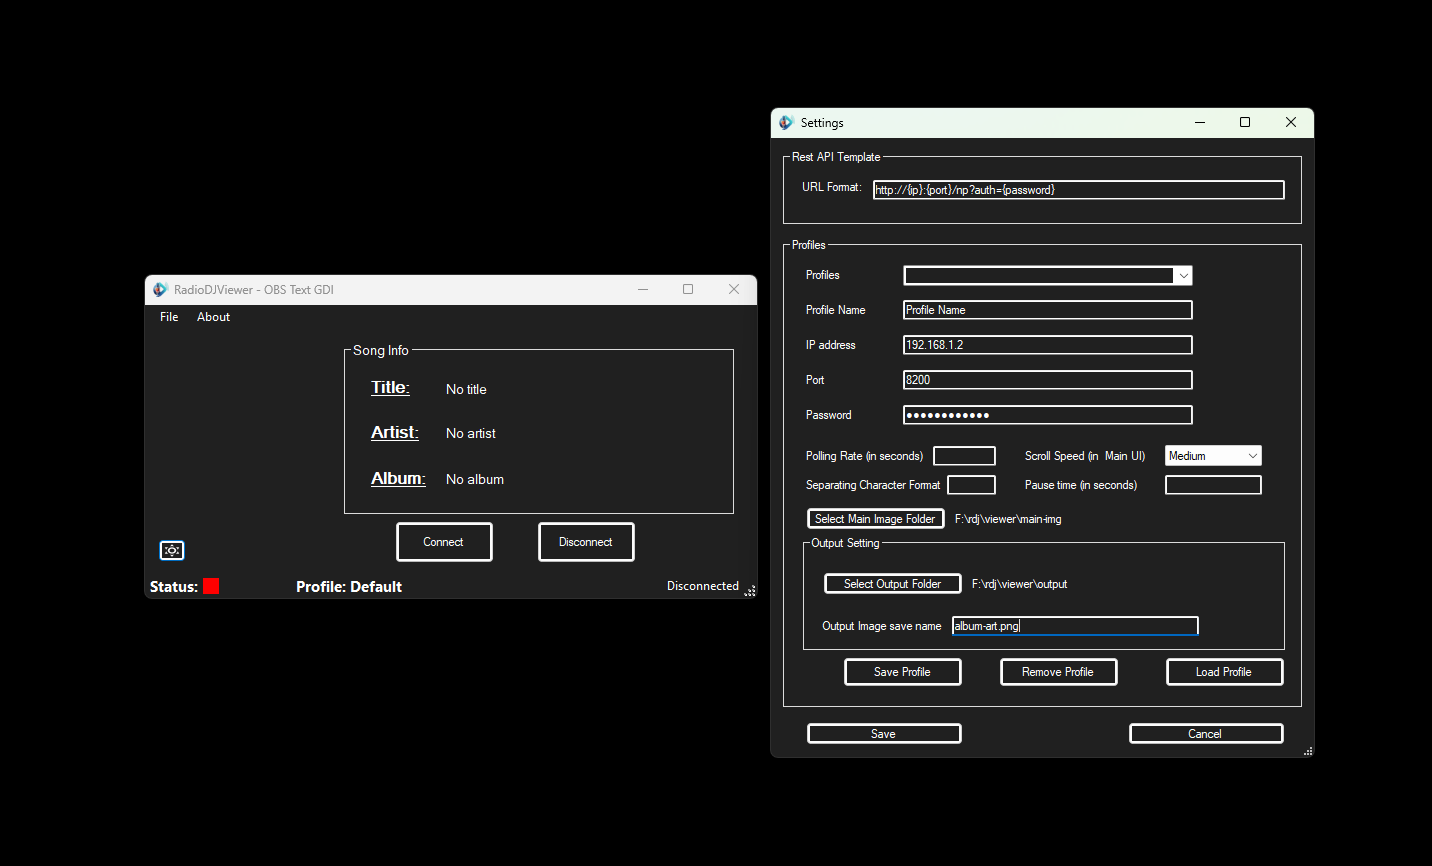Image resolution: width=1432 pixels, height=866 pixels.
Task: Click the Load Profile button
Action: (1223, 672)
